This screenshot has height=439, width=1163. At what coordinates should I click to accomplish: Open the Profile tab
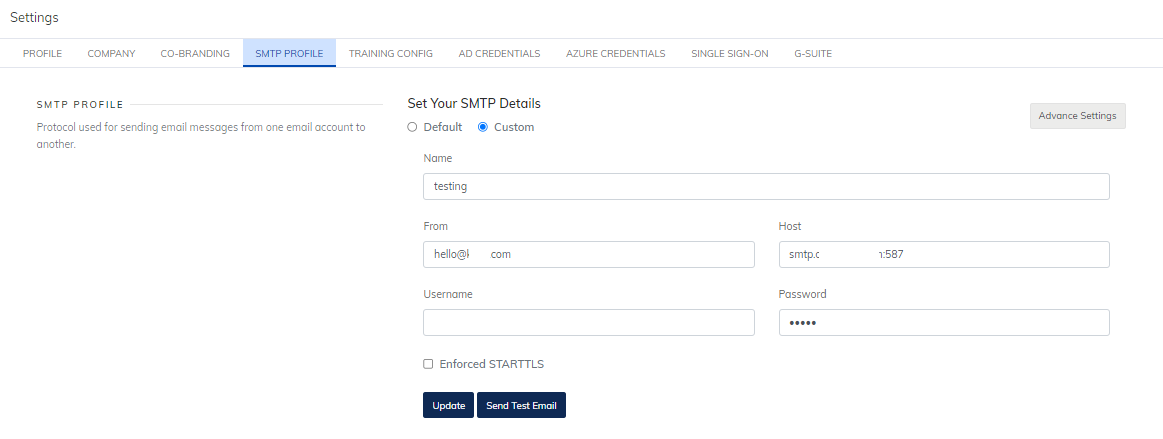pos(42,53)
